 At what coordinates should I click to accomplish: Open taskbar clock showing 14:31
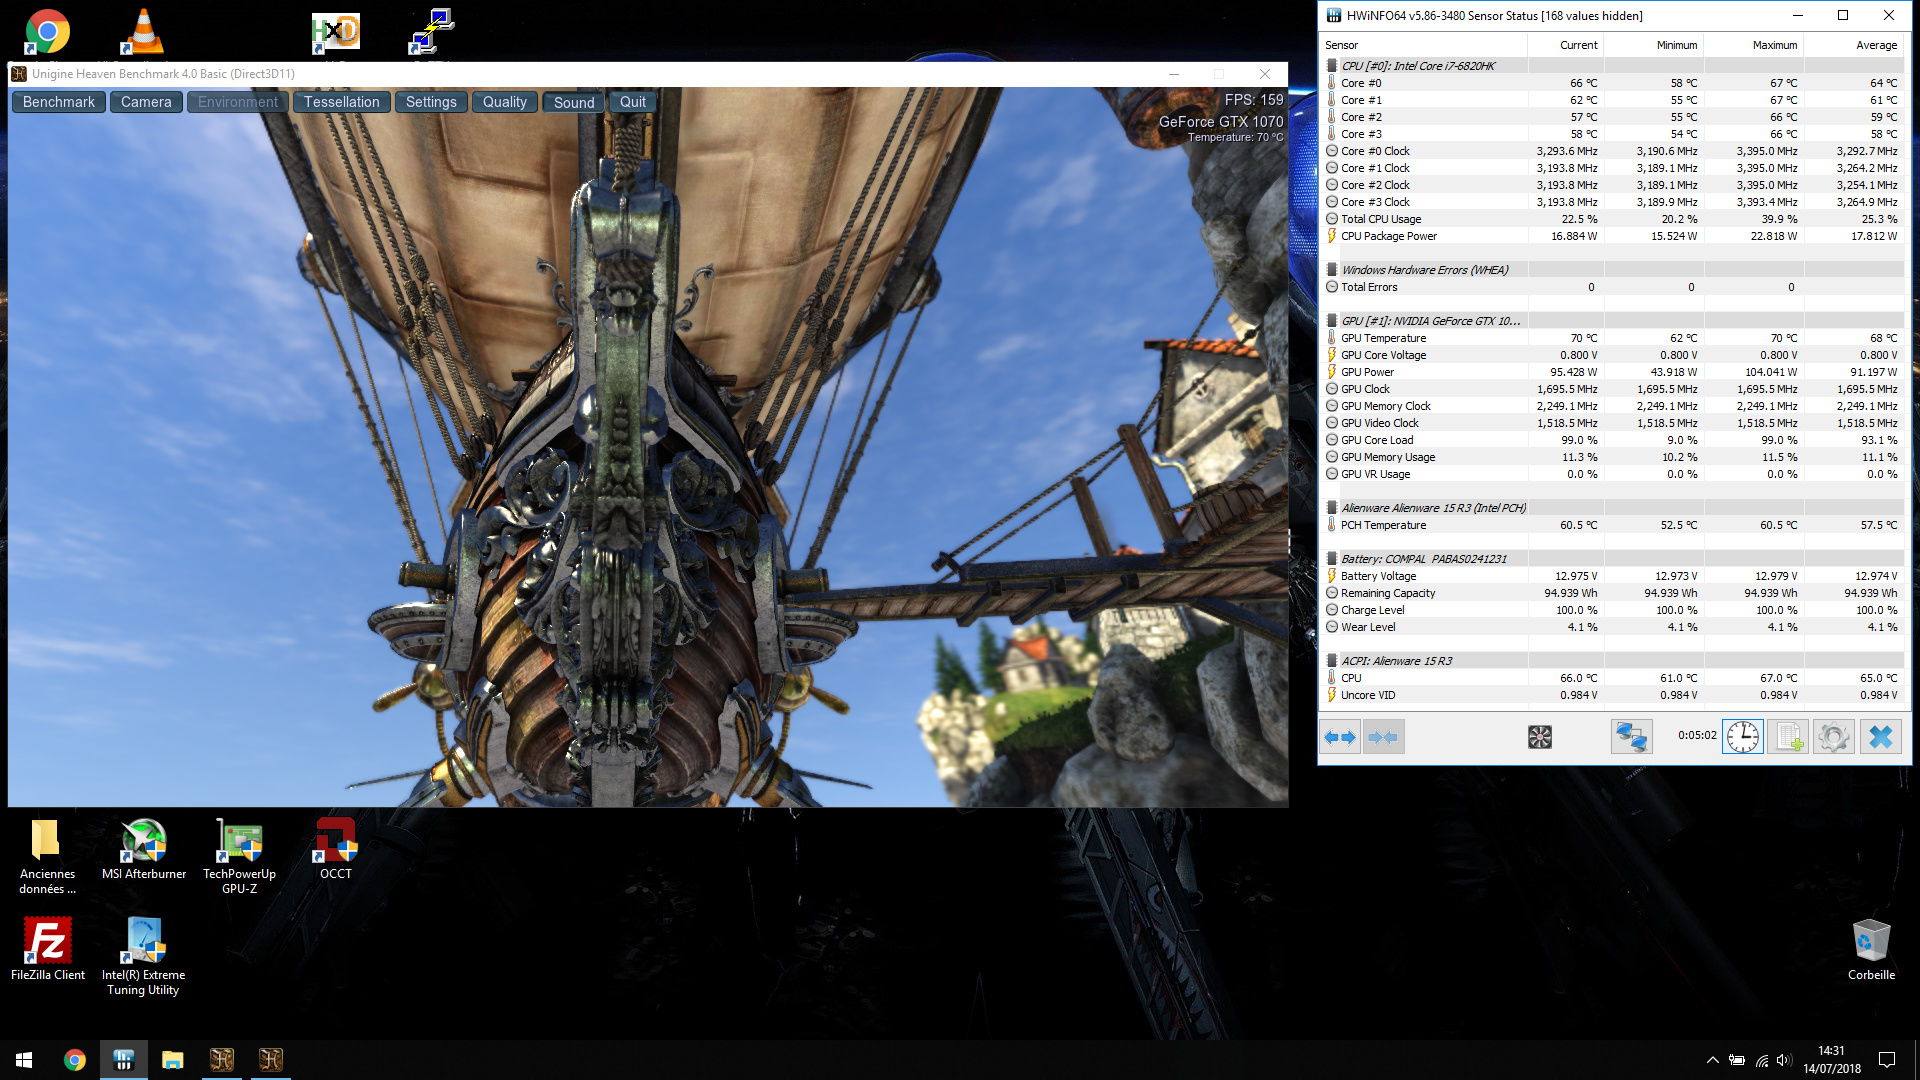[x=1832, y=1060]
